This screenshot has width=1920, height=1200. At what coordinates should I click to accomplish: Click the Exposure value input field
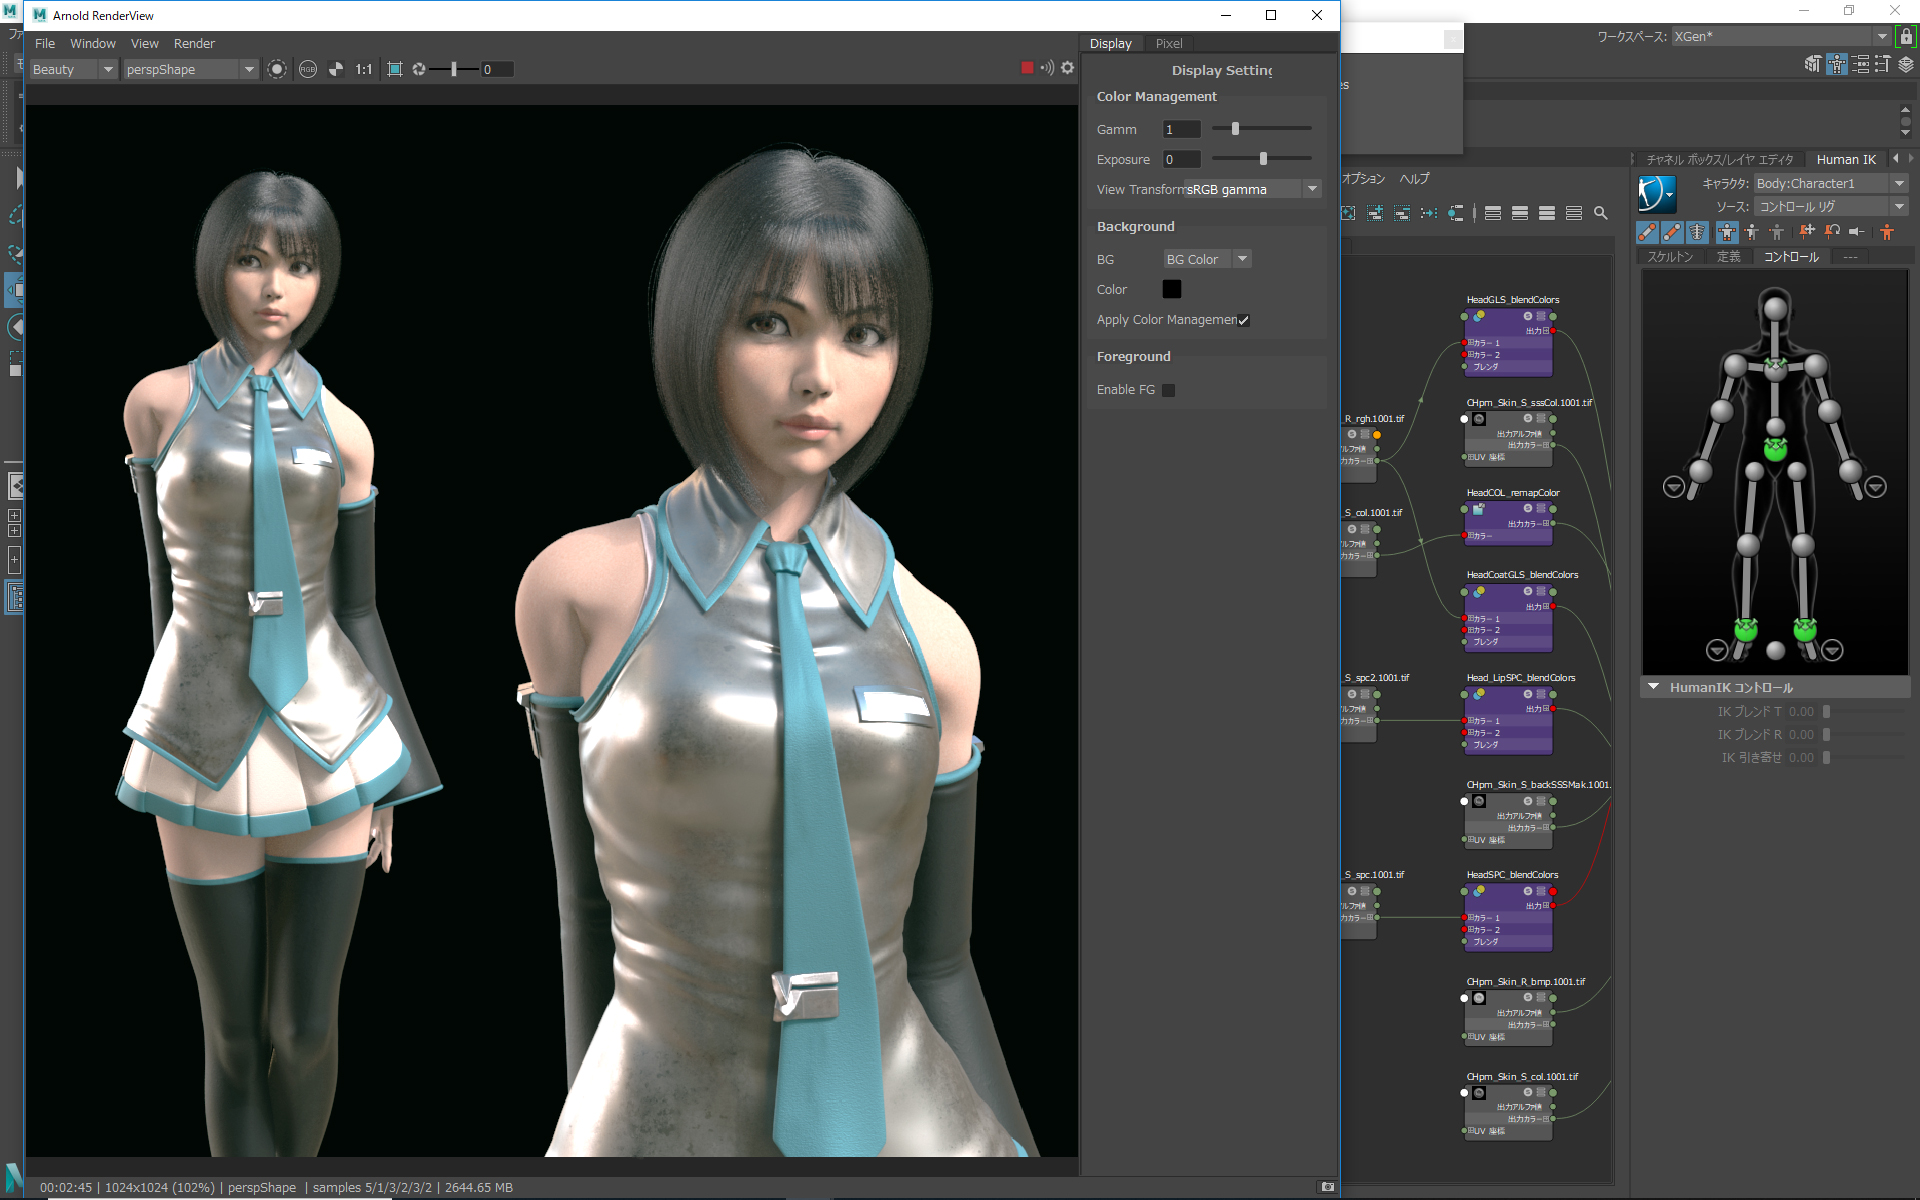point(1181,159)
